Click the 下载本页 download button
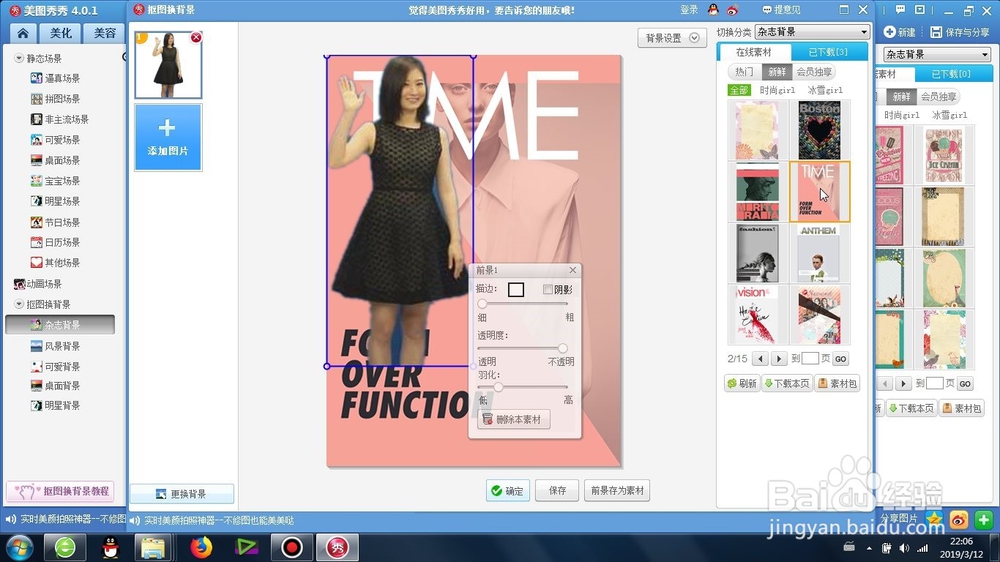 pos(787,383)
